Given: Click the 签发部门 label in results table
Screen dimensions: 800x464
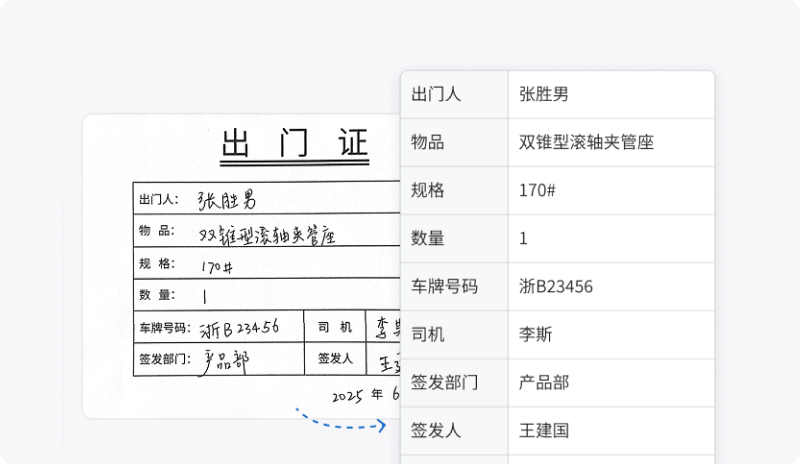Looking at the screenshot, I should click(445, 383).
